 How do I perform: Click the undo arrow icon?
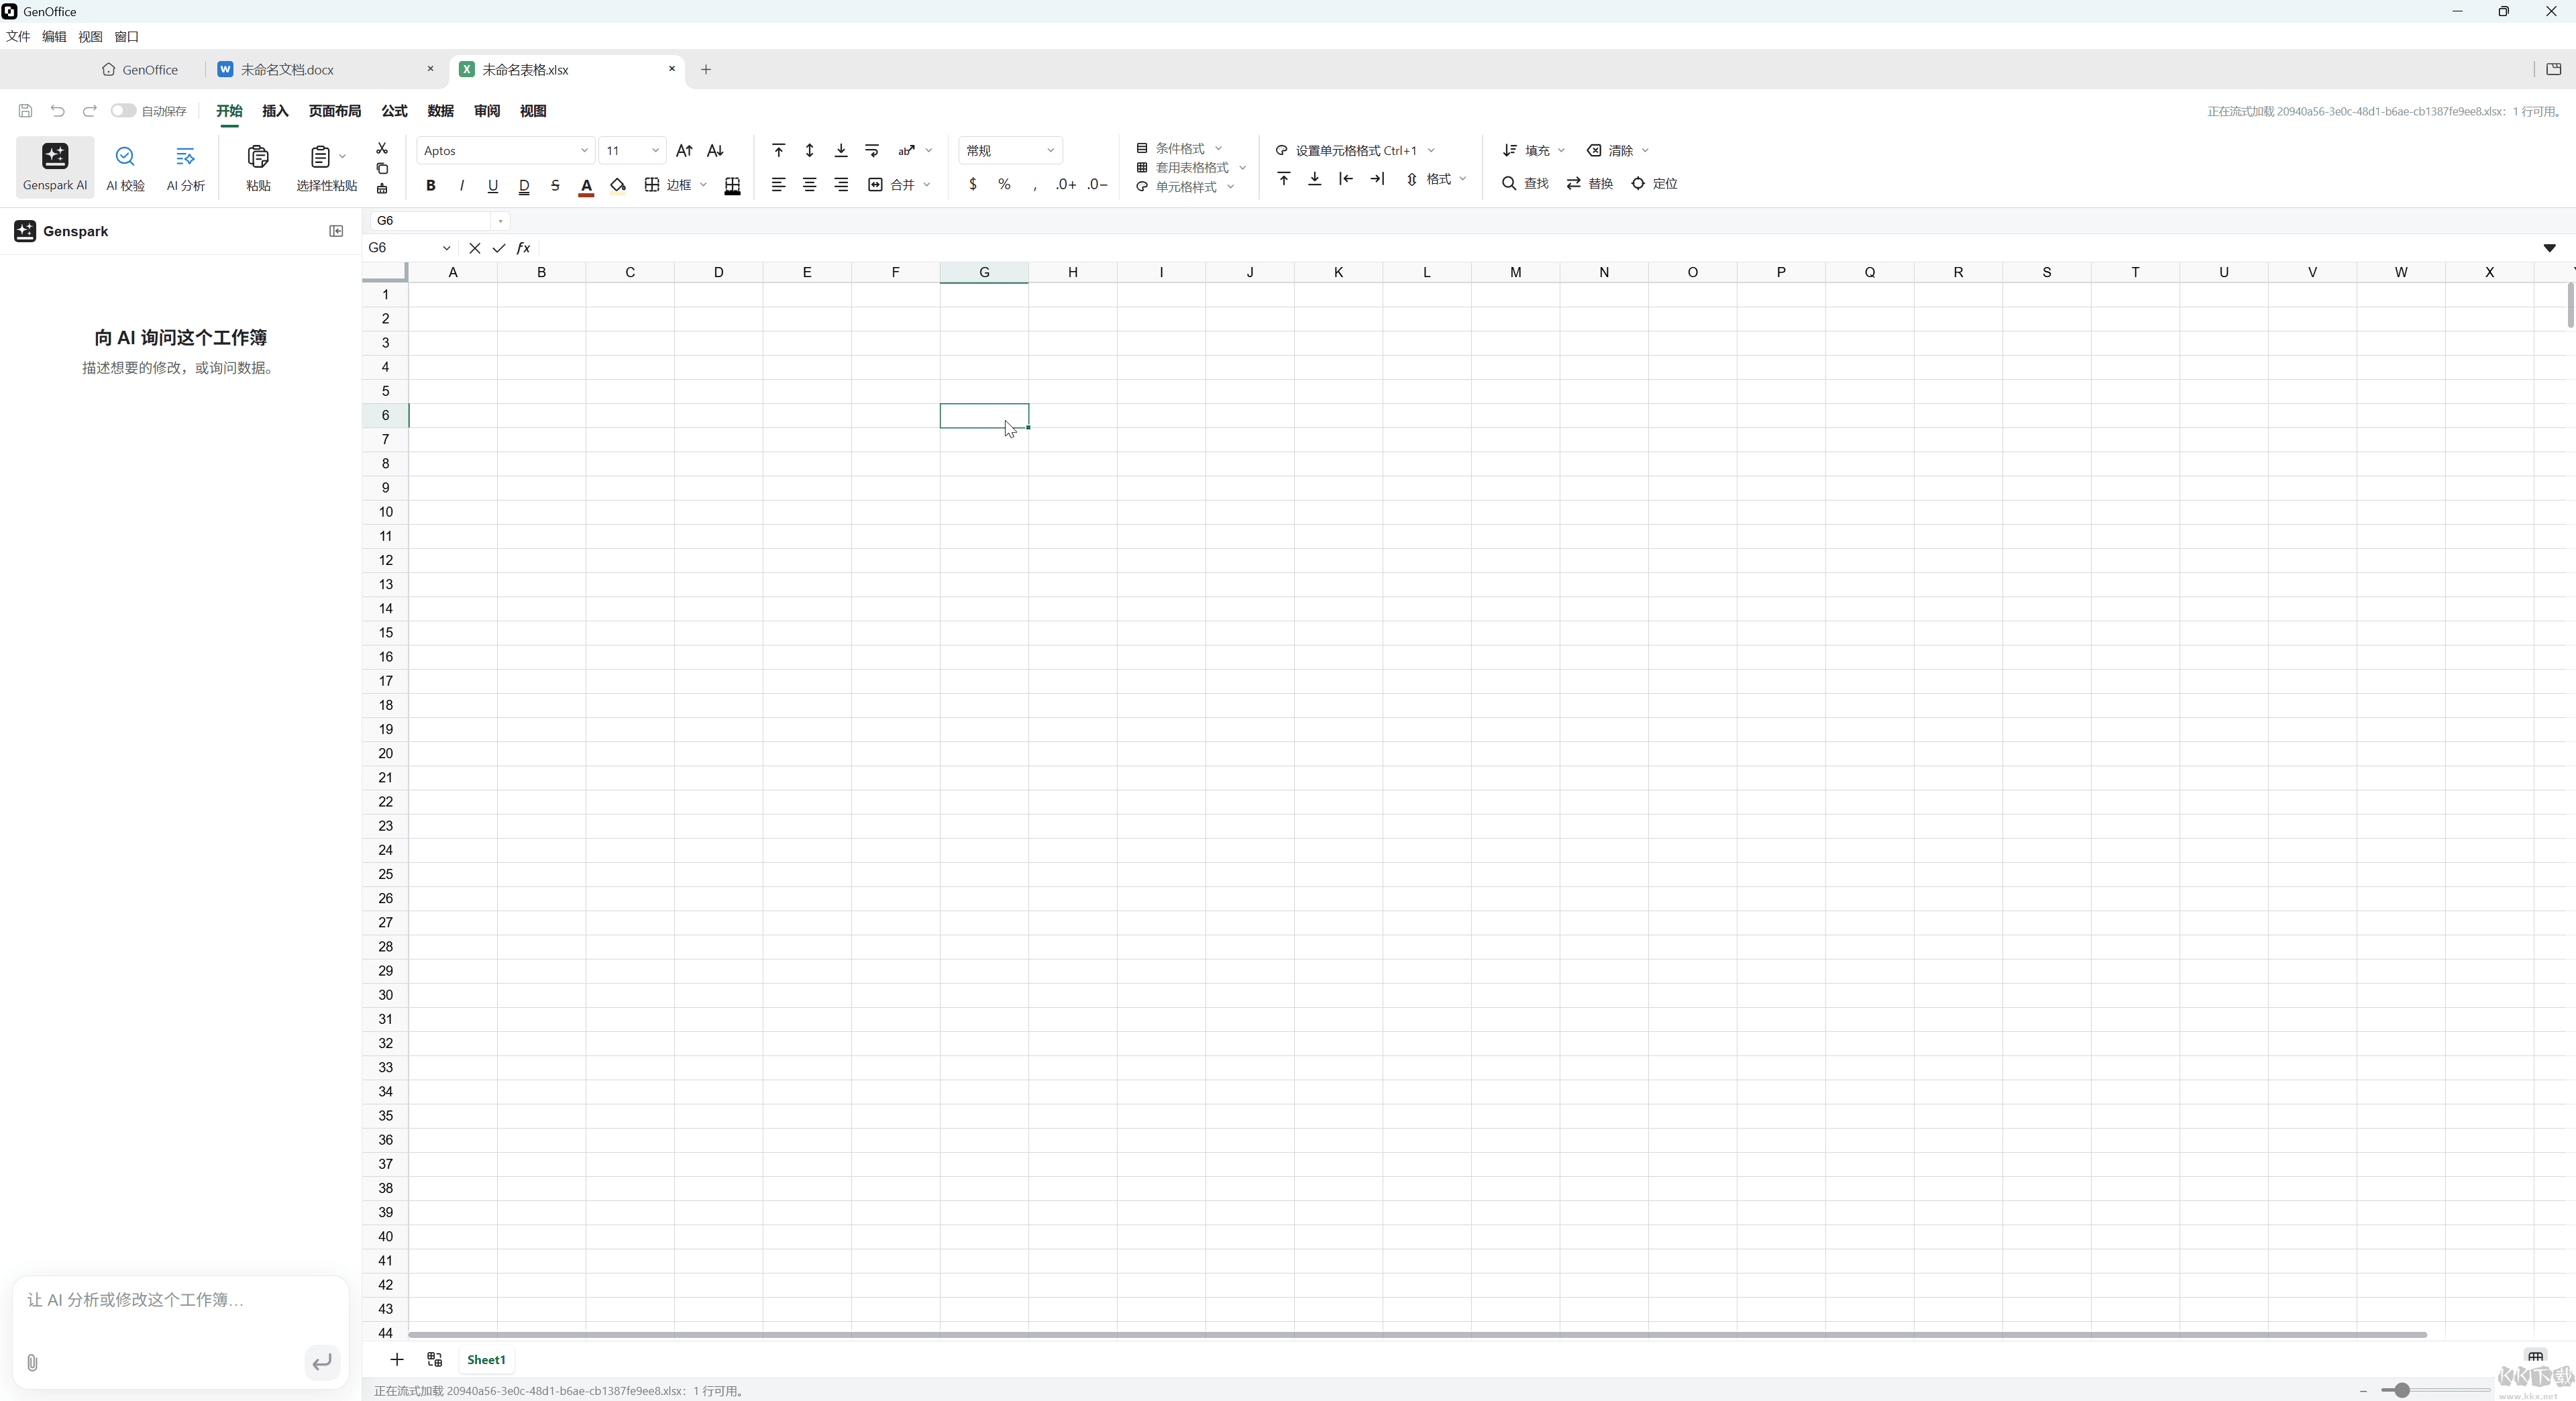(58, 111)
